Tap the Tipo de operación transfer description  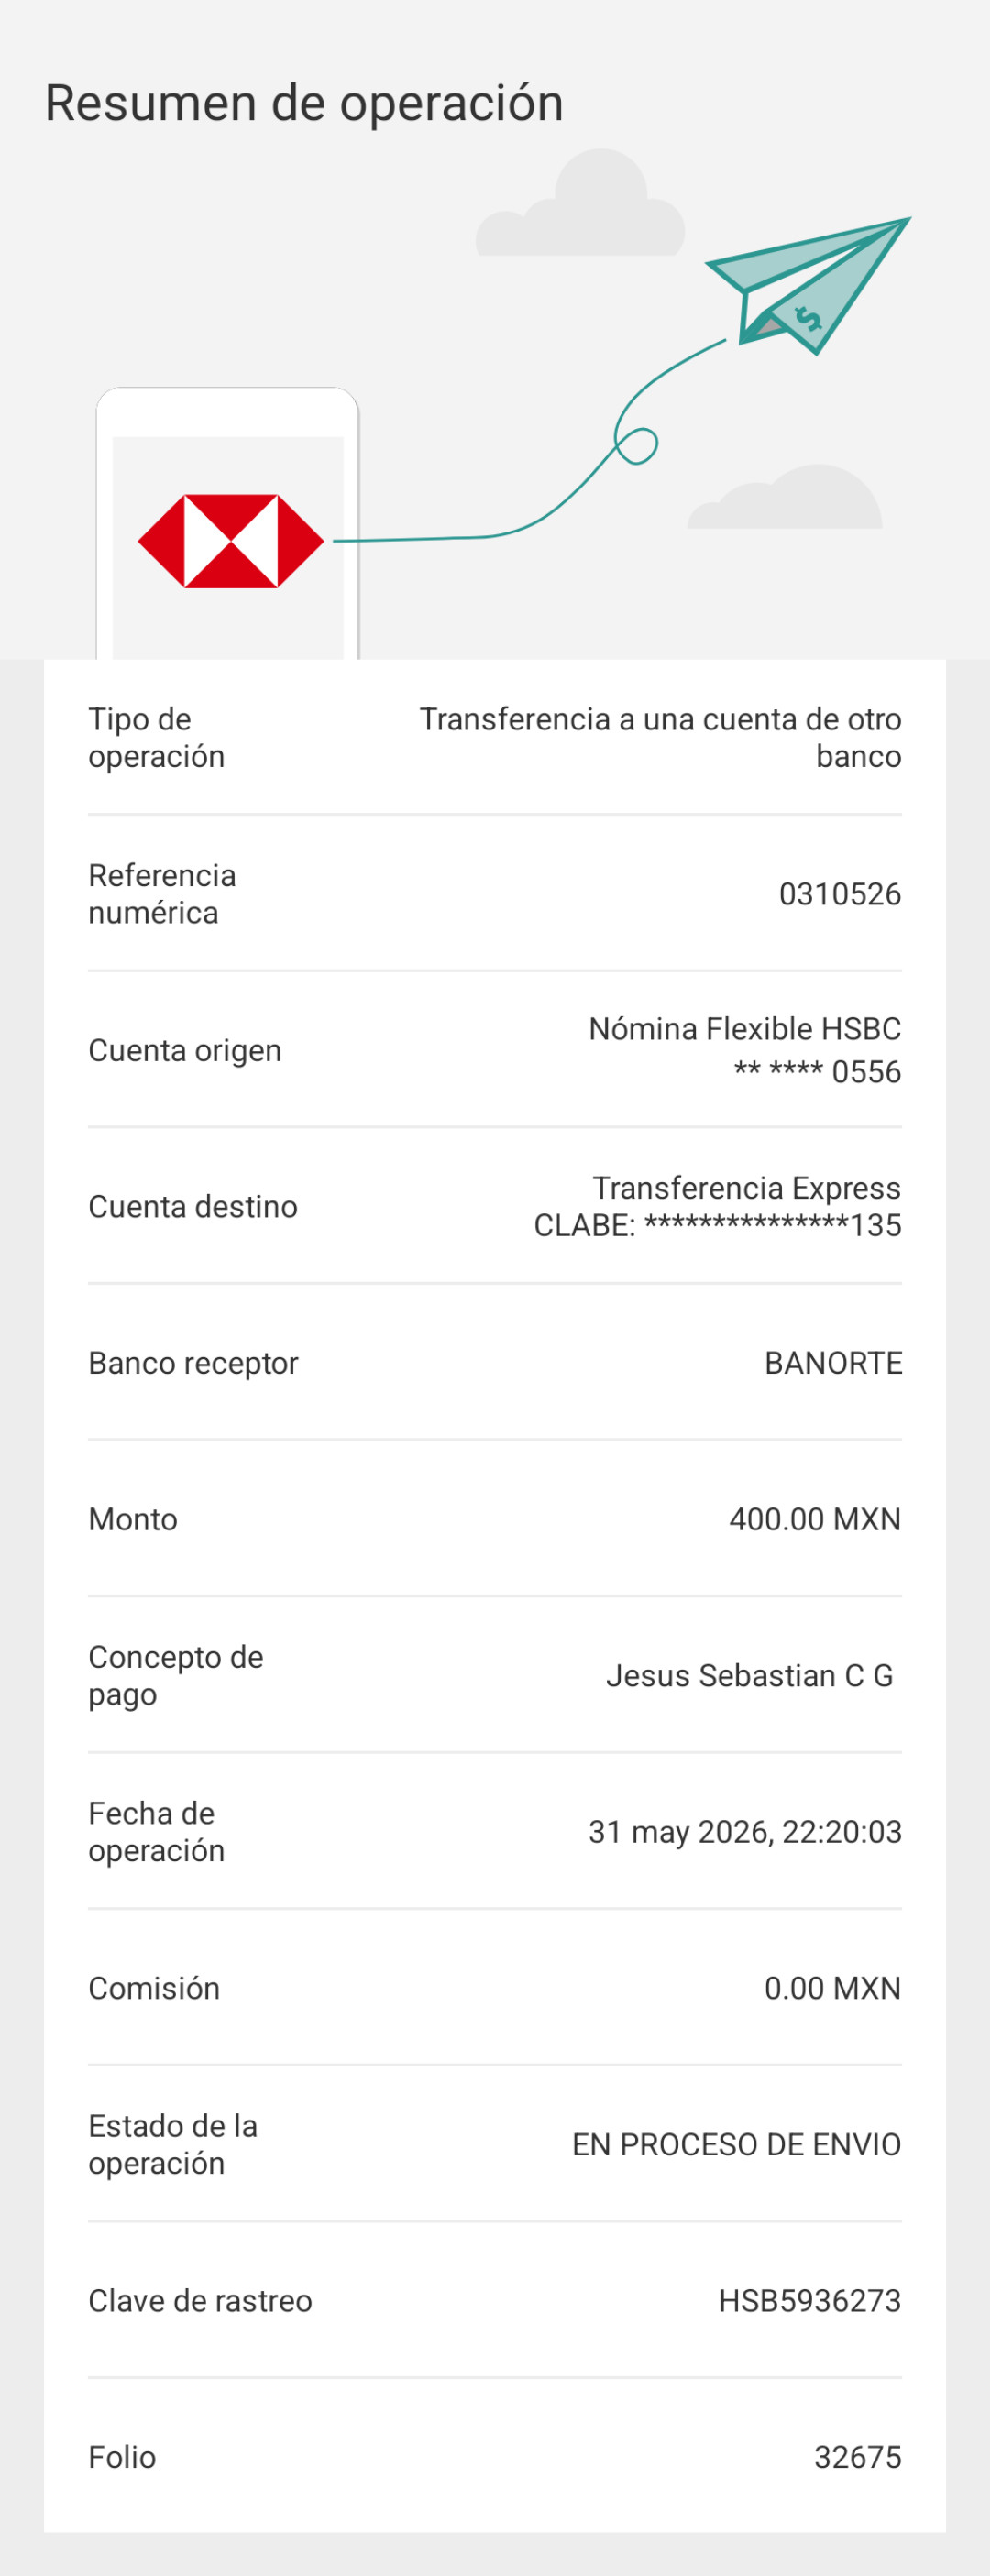[x=660, y=737]
